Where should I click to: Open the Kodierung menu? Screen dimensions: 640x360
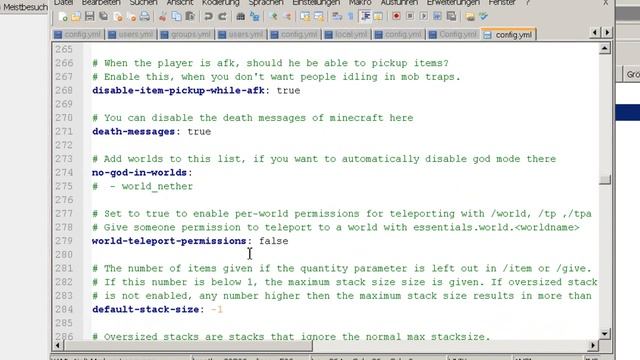click(221, 2)
